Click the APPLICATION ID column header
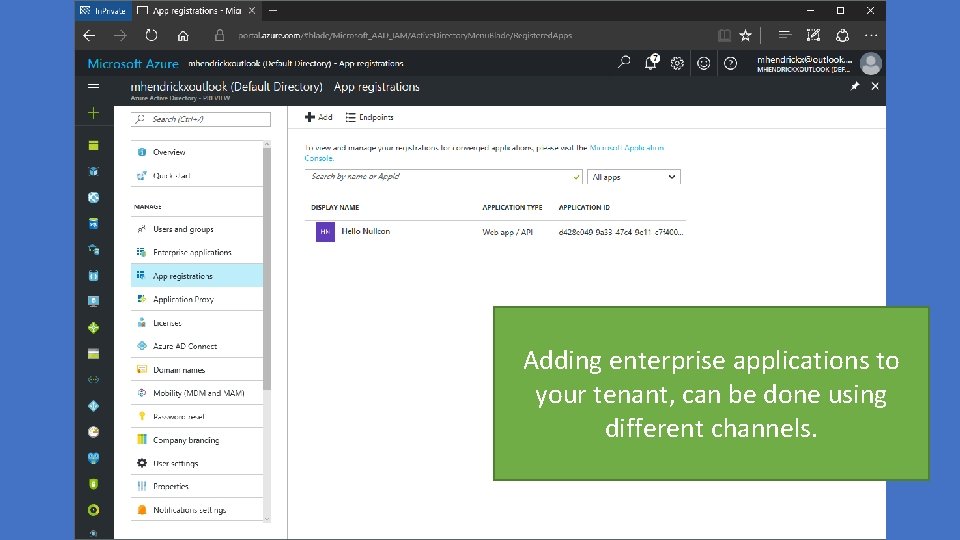This screenshot has width=960, height=540. coord(584,208)
